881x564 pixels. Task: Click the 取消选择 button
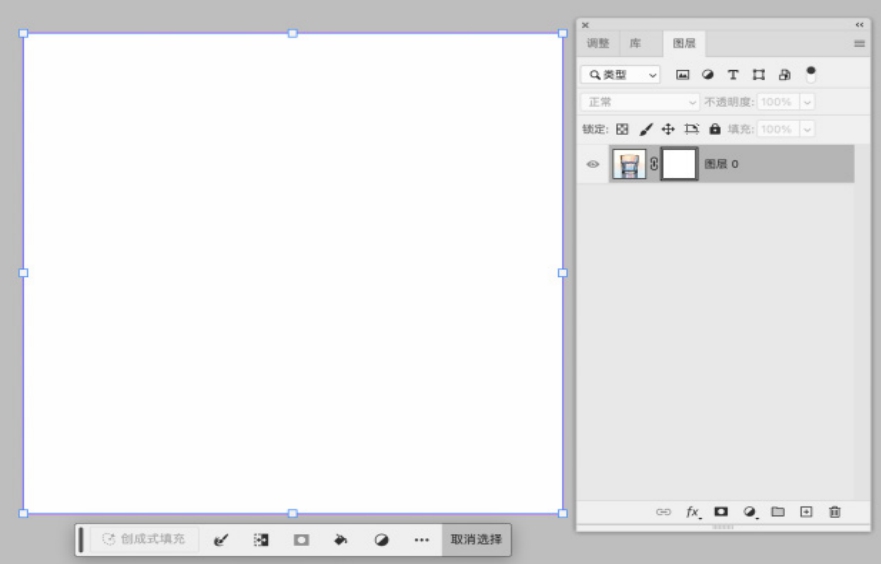(476, 539)
